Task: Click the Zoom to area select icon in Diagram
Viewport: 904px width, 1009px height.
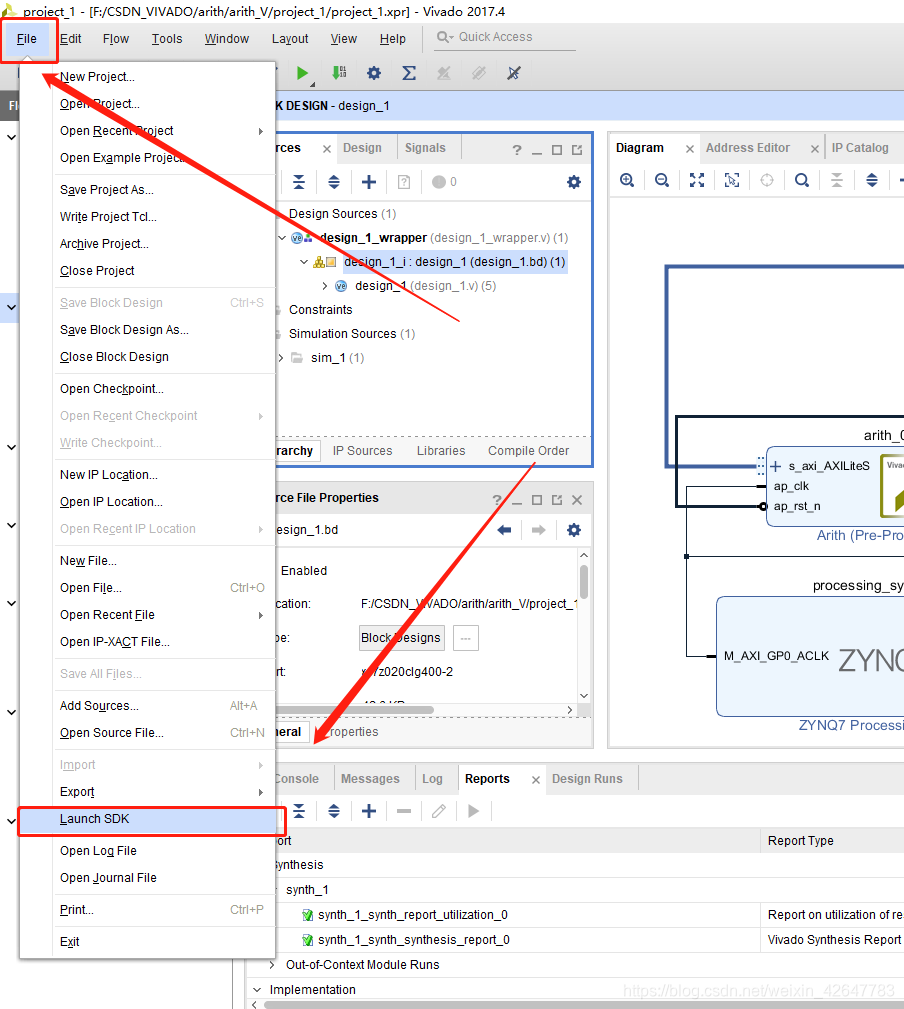Action: coord(732,180)
